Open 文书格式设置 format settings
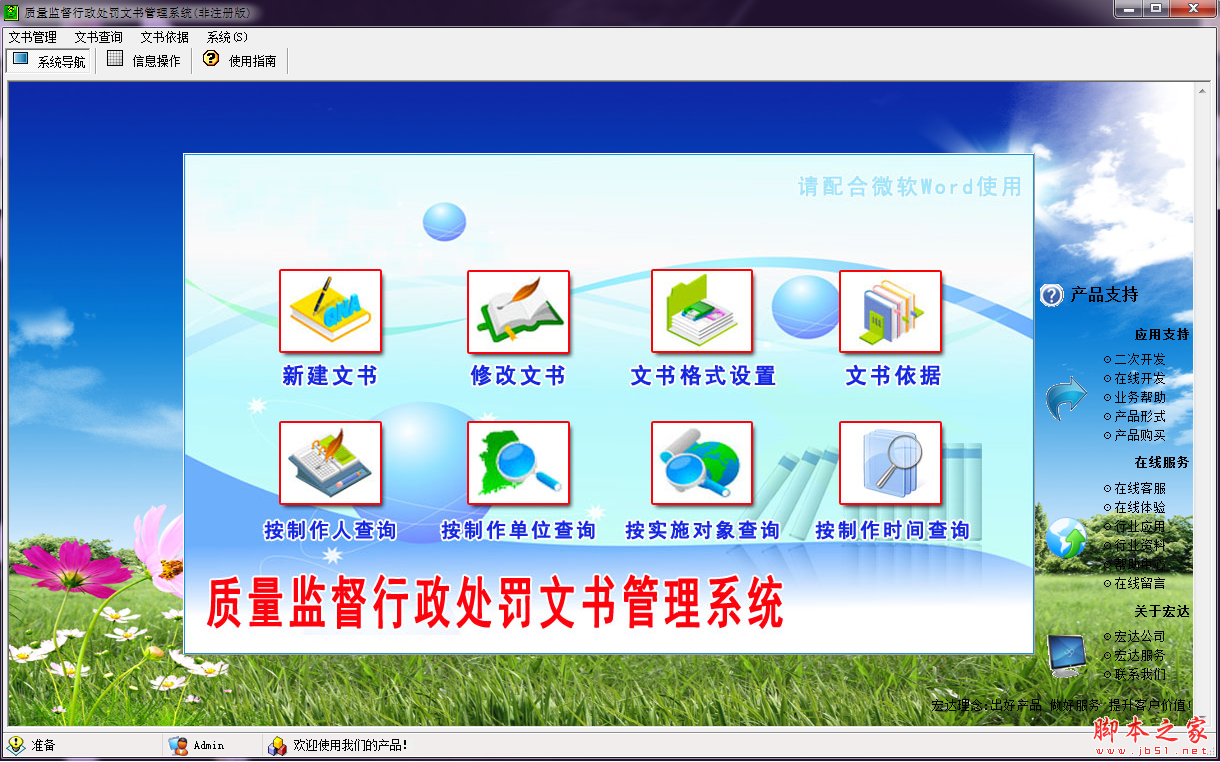The height and width of the screenshot is (762, 1220). click(x=701, y=312)
